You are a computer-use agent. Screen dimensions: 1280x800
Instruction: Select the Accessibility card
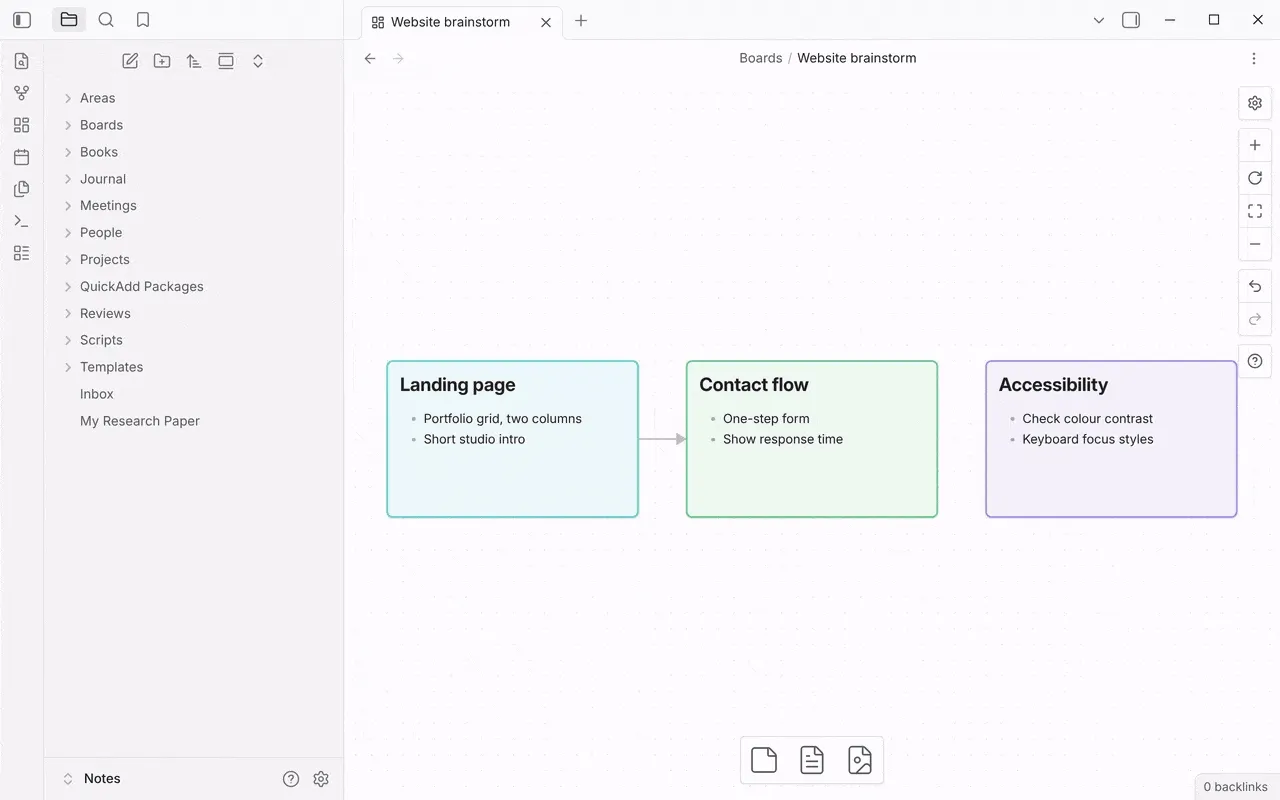[1111, 439]
